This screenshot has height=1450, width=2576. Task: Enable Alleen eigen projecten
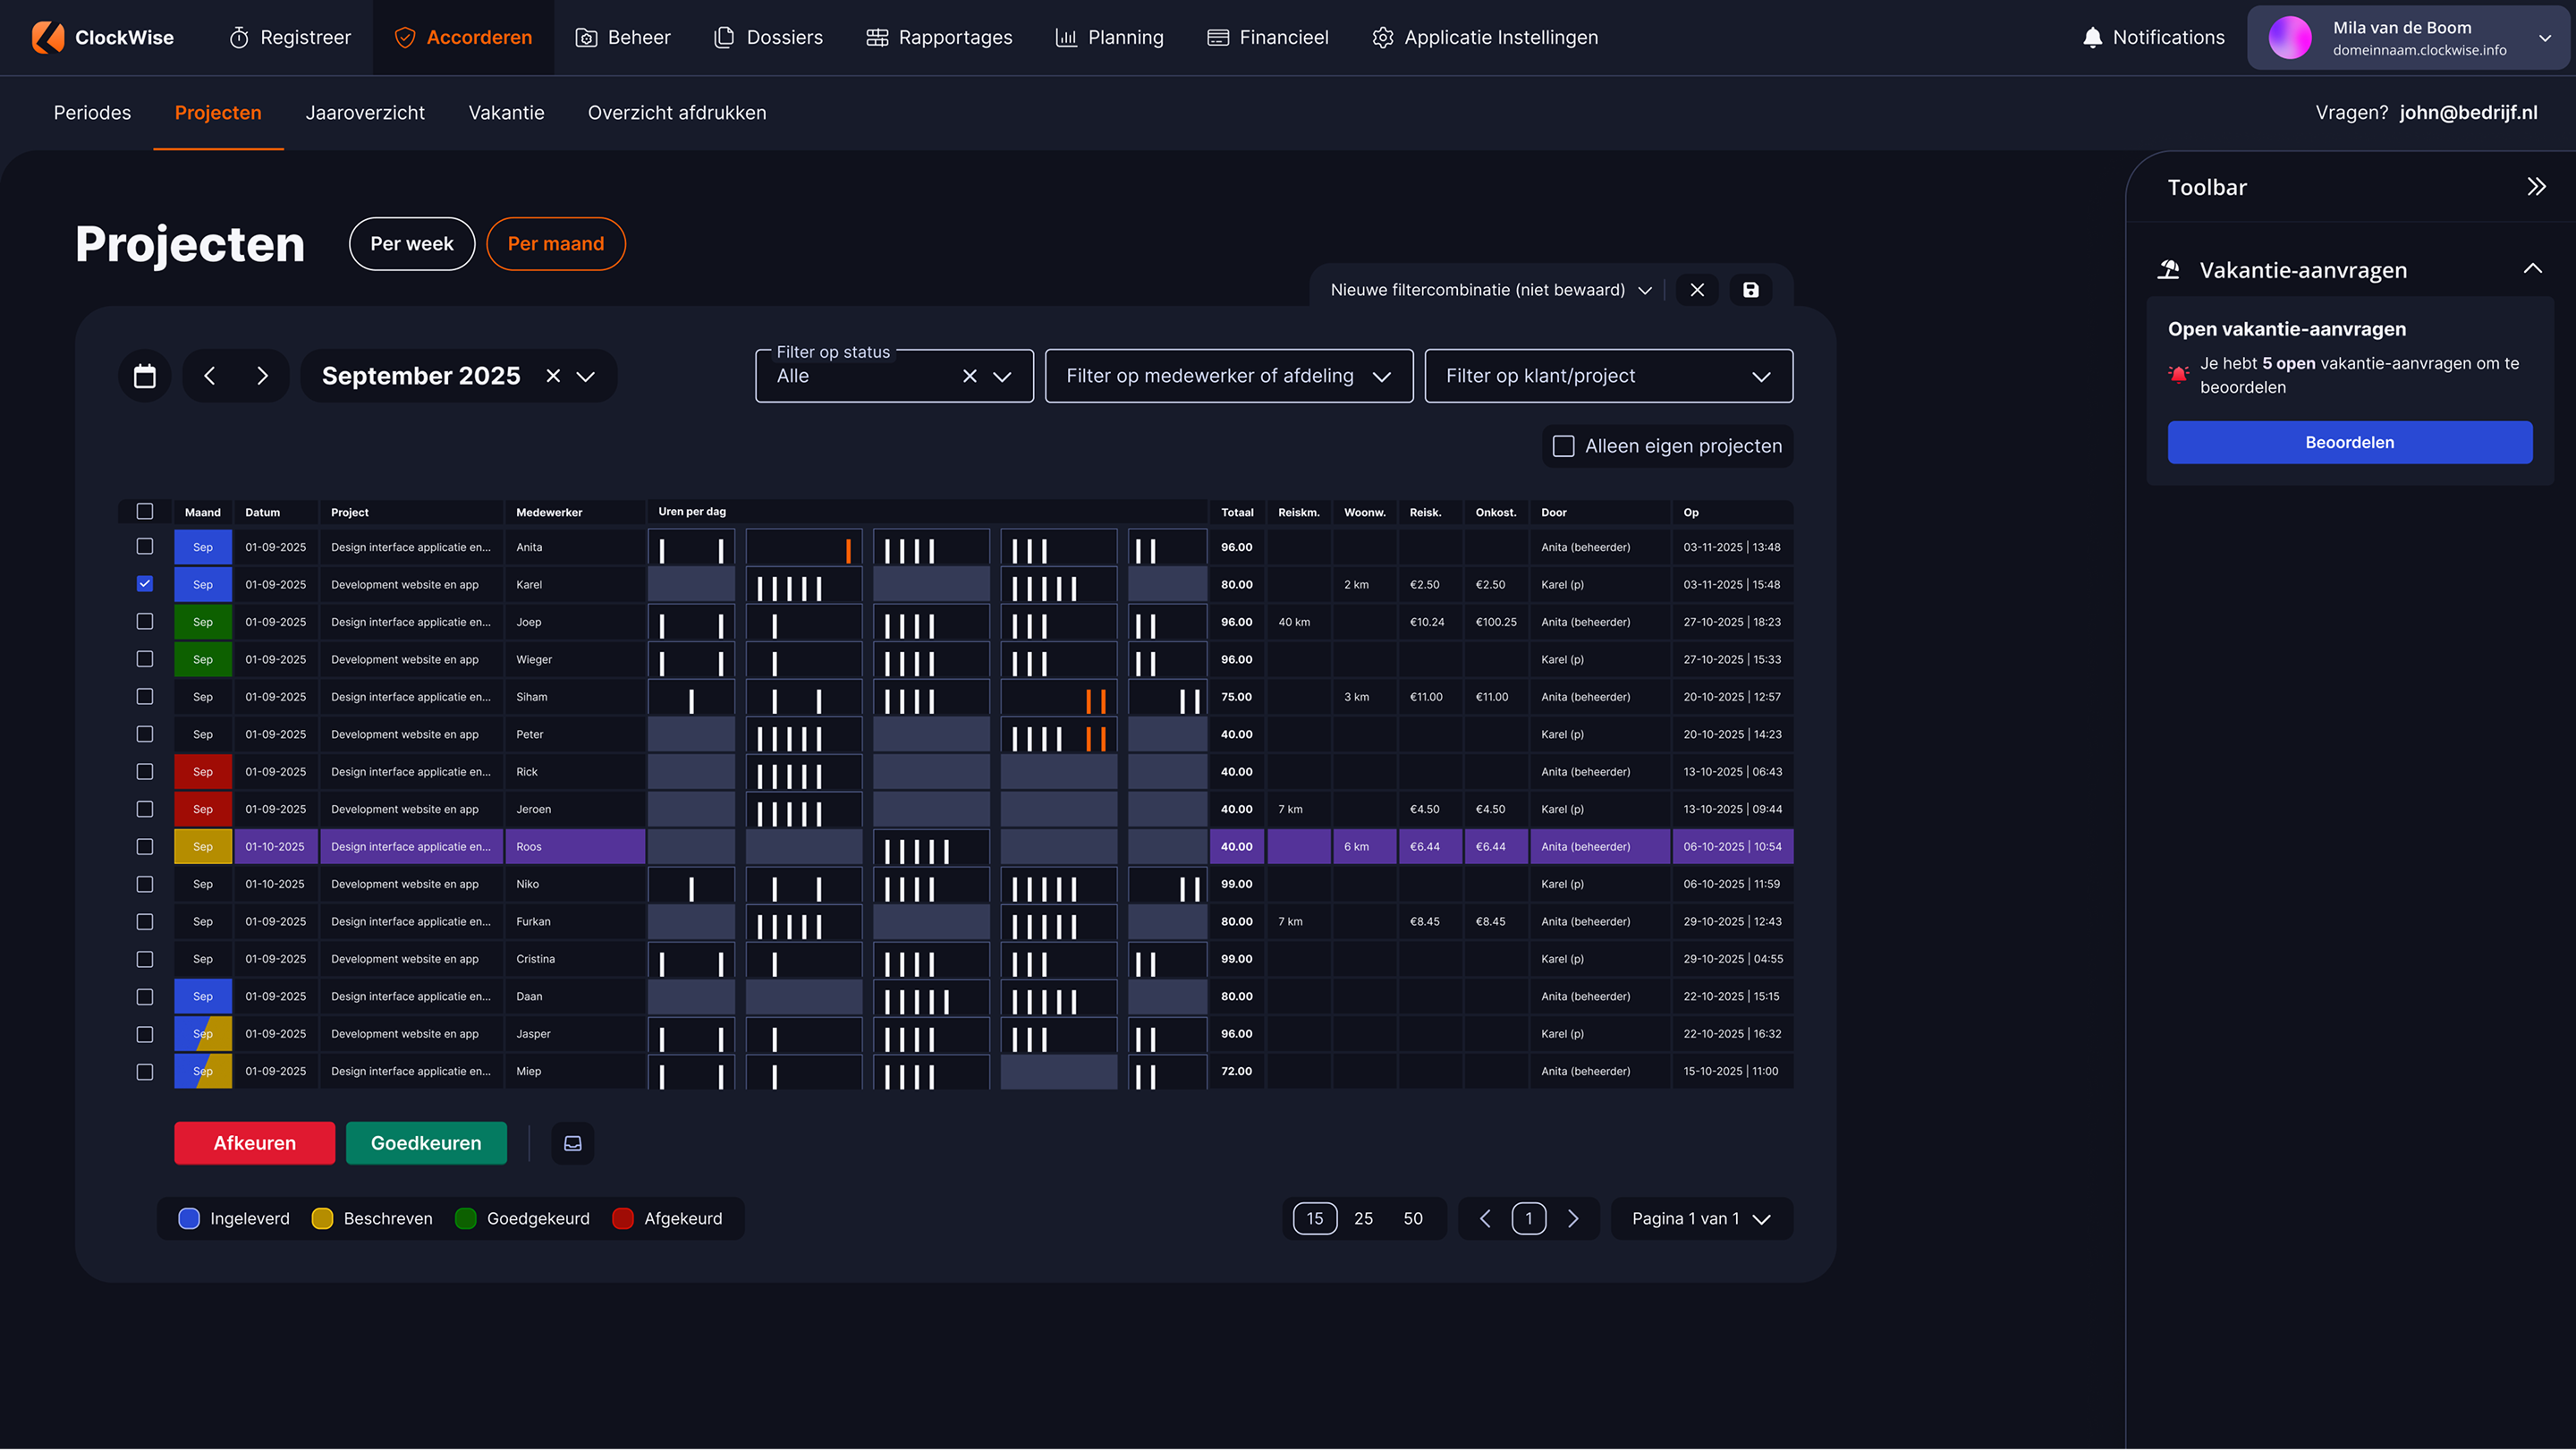[x=1563, y=446]
